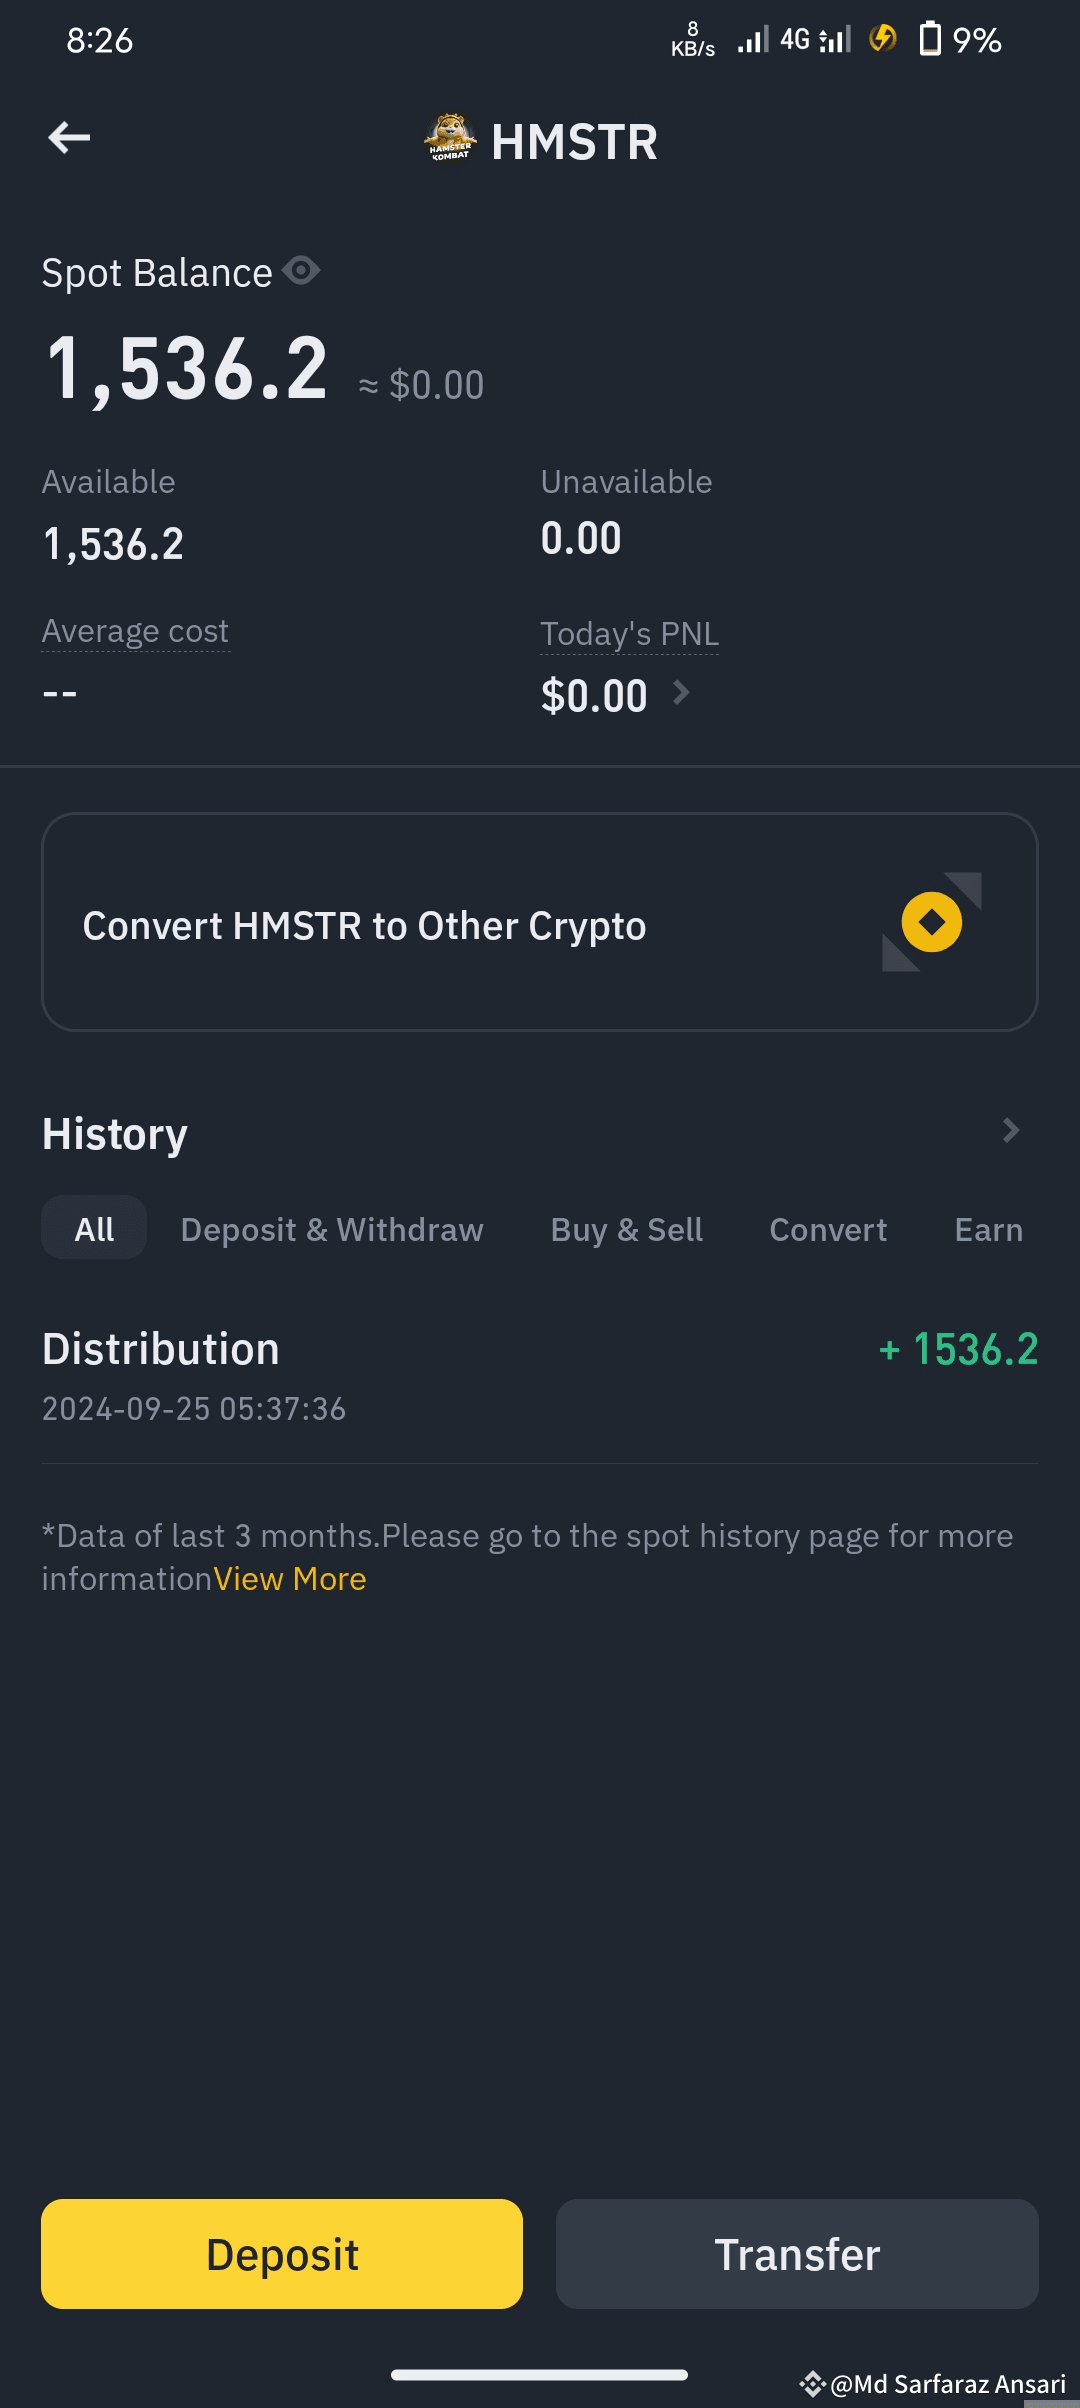Switch to Buy & Sell tab

point(626,1230)
